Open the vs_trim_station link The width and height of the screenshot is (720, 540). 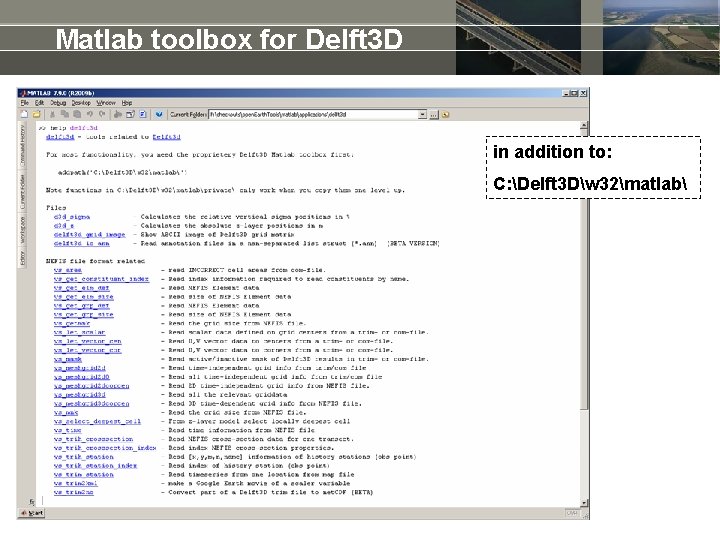84,474
